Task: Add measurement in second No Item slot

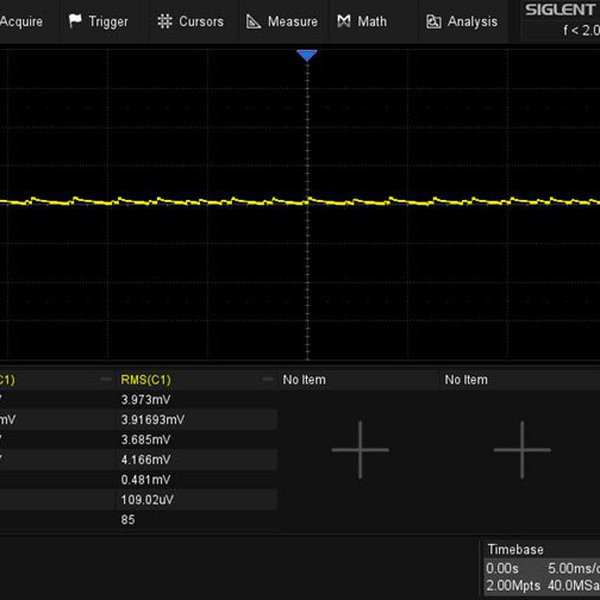Action: pos(522,450)
